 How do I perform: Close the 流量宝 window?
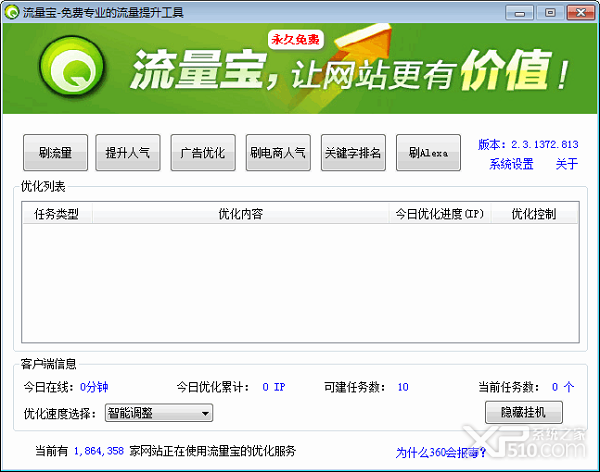pyautogui.click(x=580, y=13)
